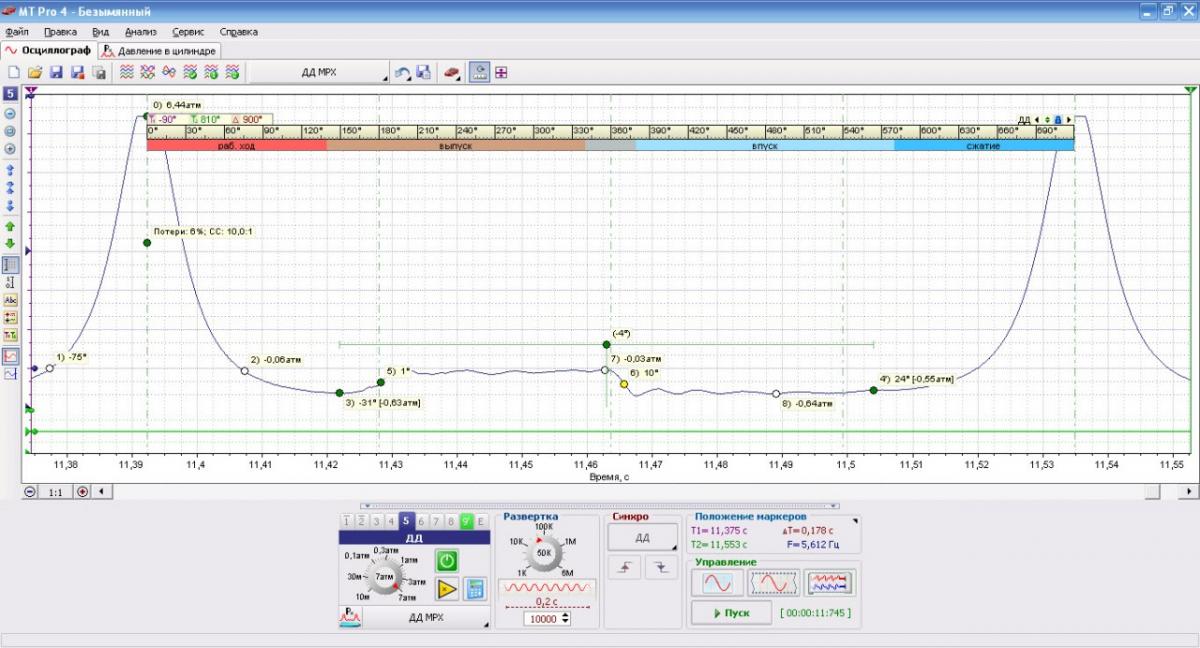Screen dimensions: 1200x648
Task: Click the sweep rate rotary knob
Action: (x=545, y=553)
